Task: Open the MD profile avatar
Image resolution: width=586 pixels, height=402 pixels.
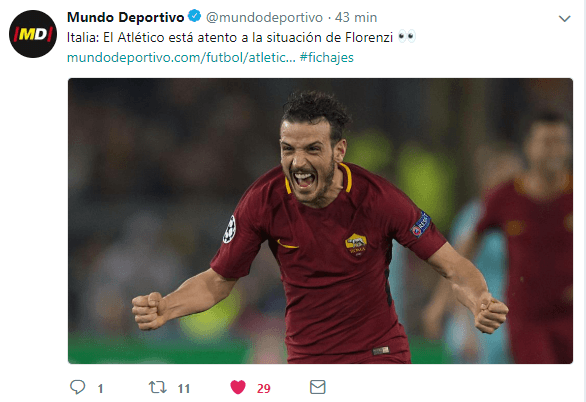Action: click(33, 34)
